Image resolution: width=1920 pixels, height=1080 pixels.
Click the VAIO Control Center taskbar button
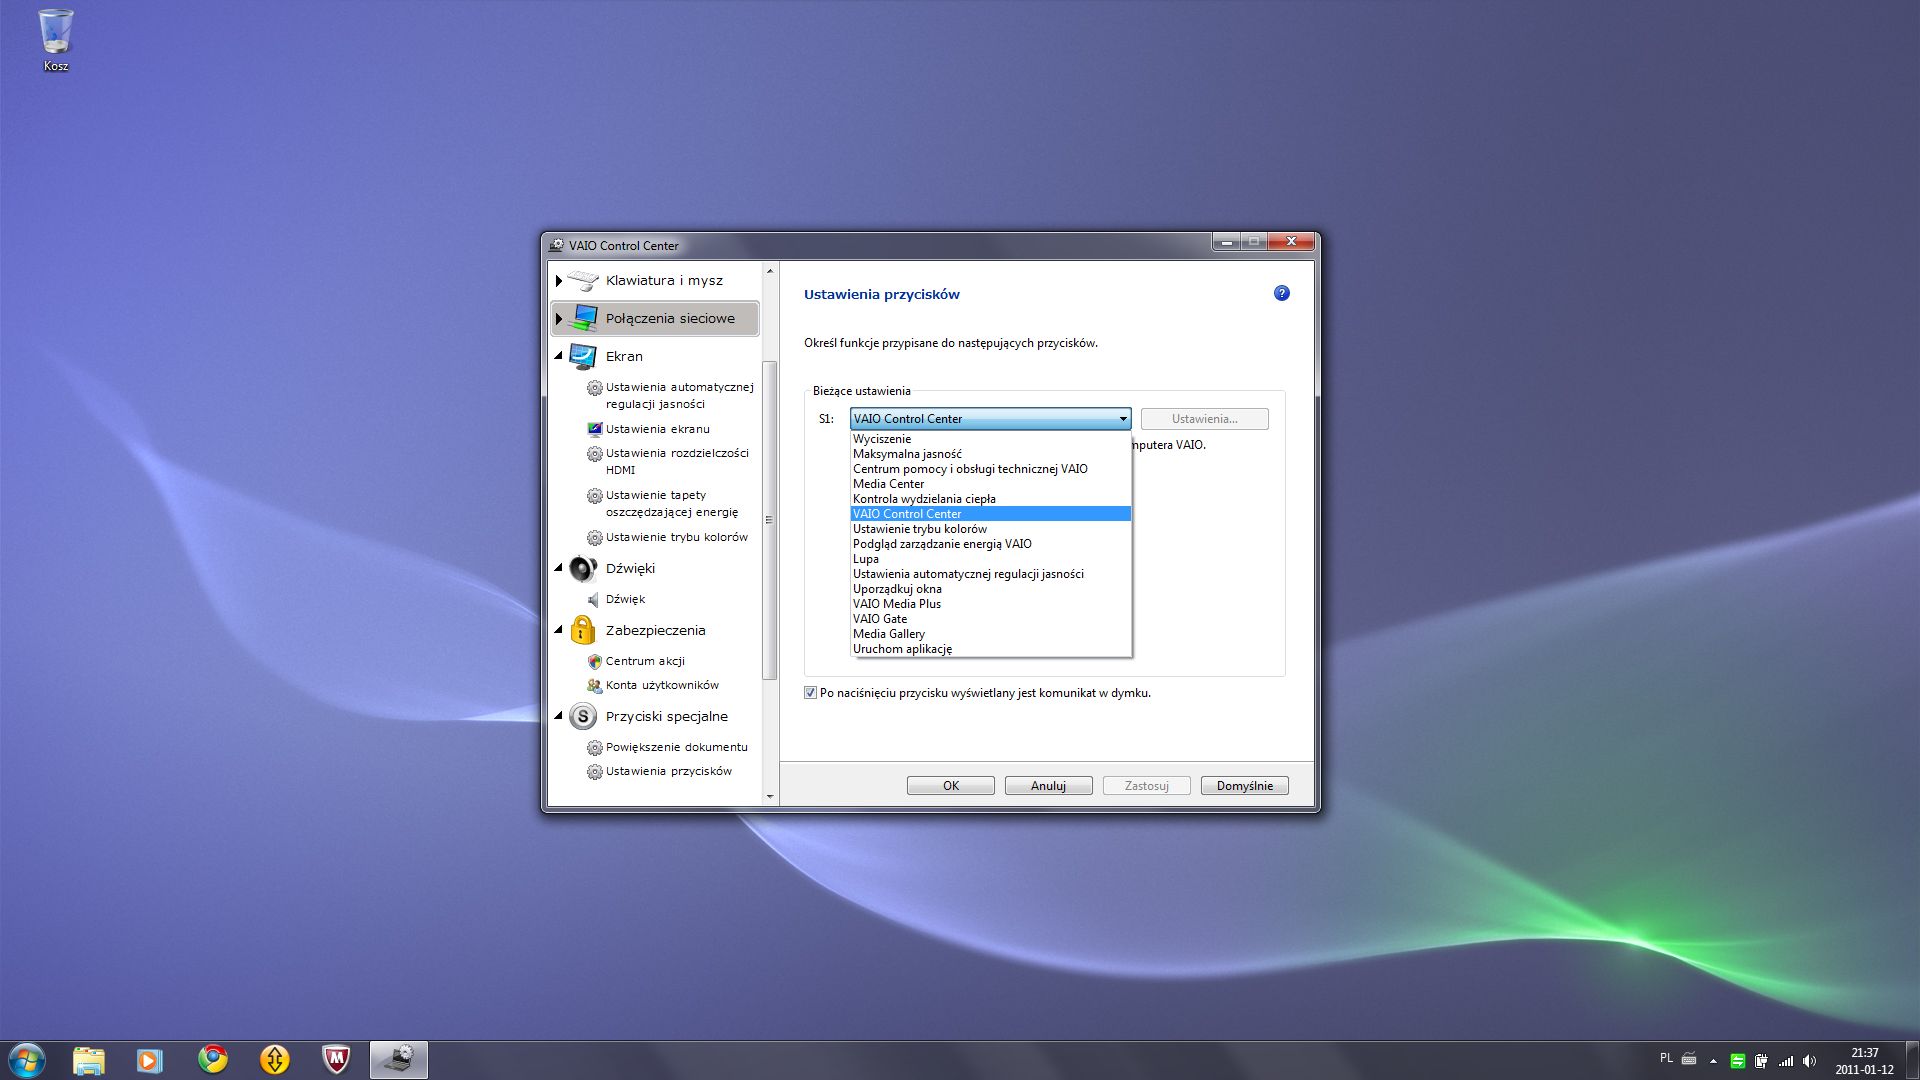click(399, 1059)
